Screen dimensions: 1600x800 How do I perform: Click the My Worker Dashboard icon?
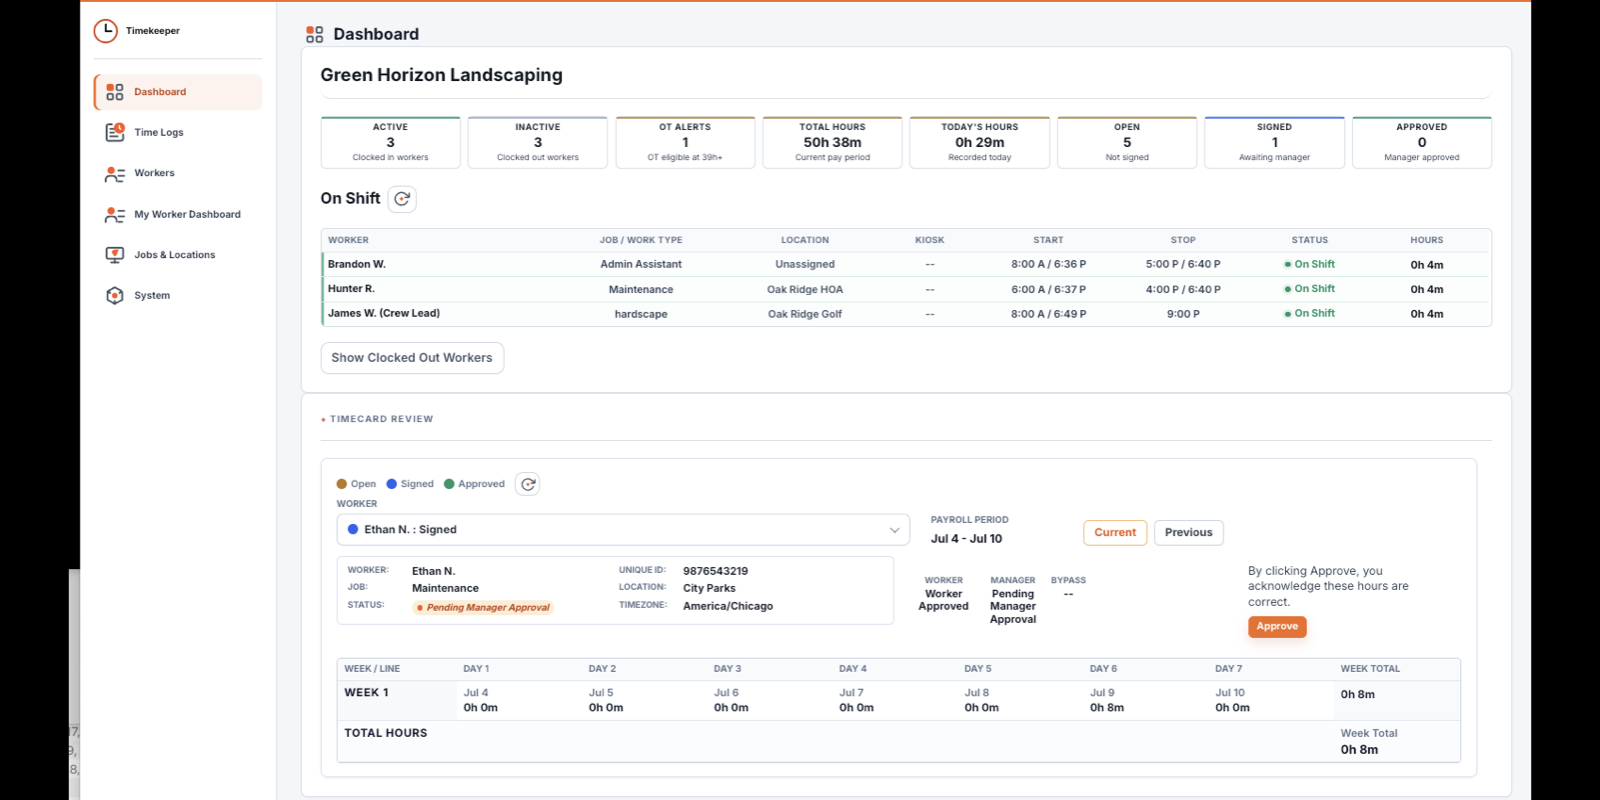point(115,215)
